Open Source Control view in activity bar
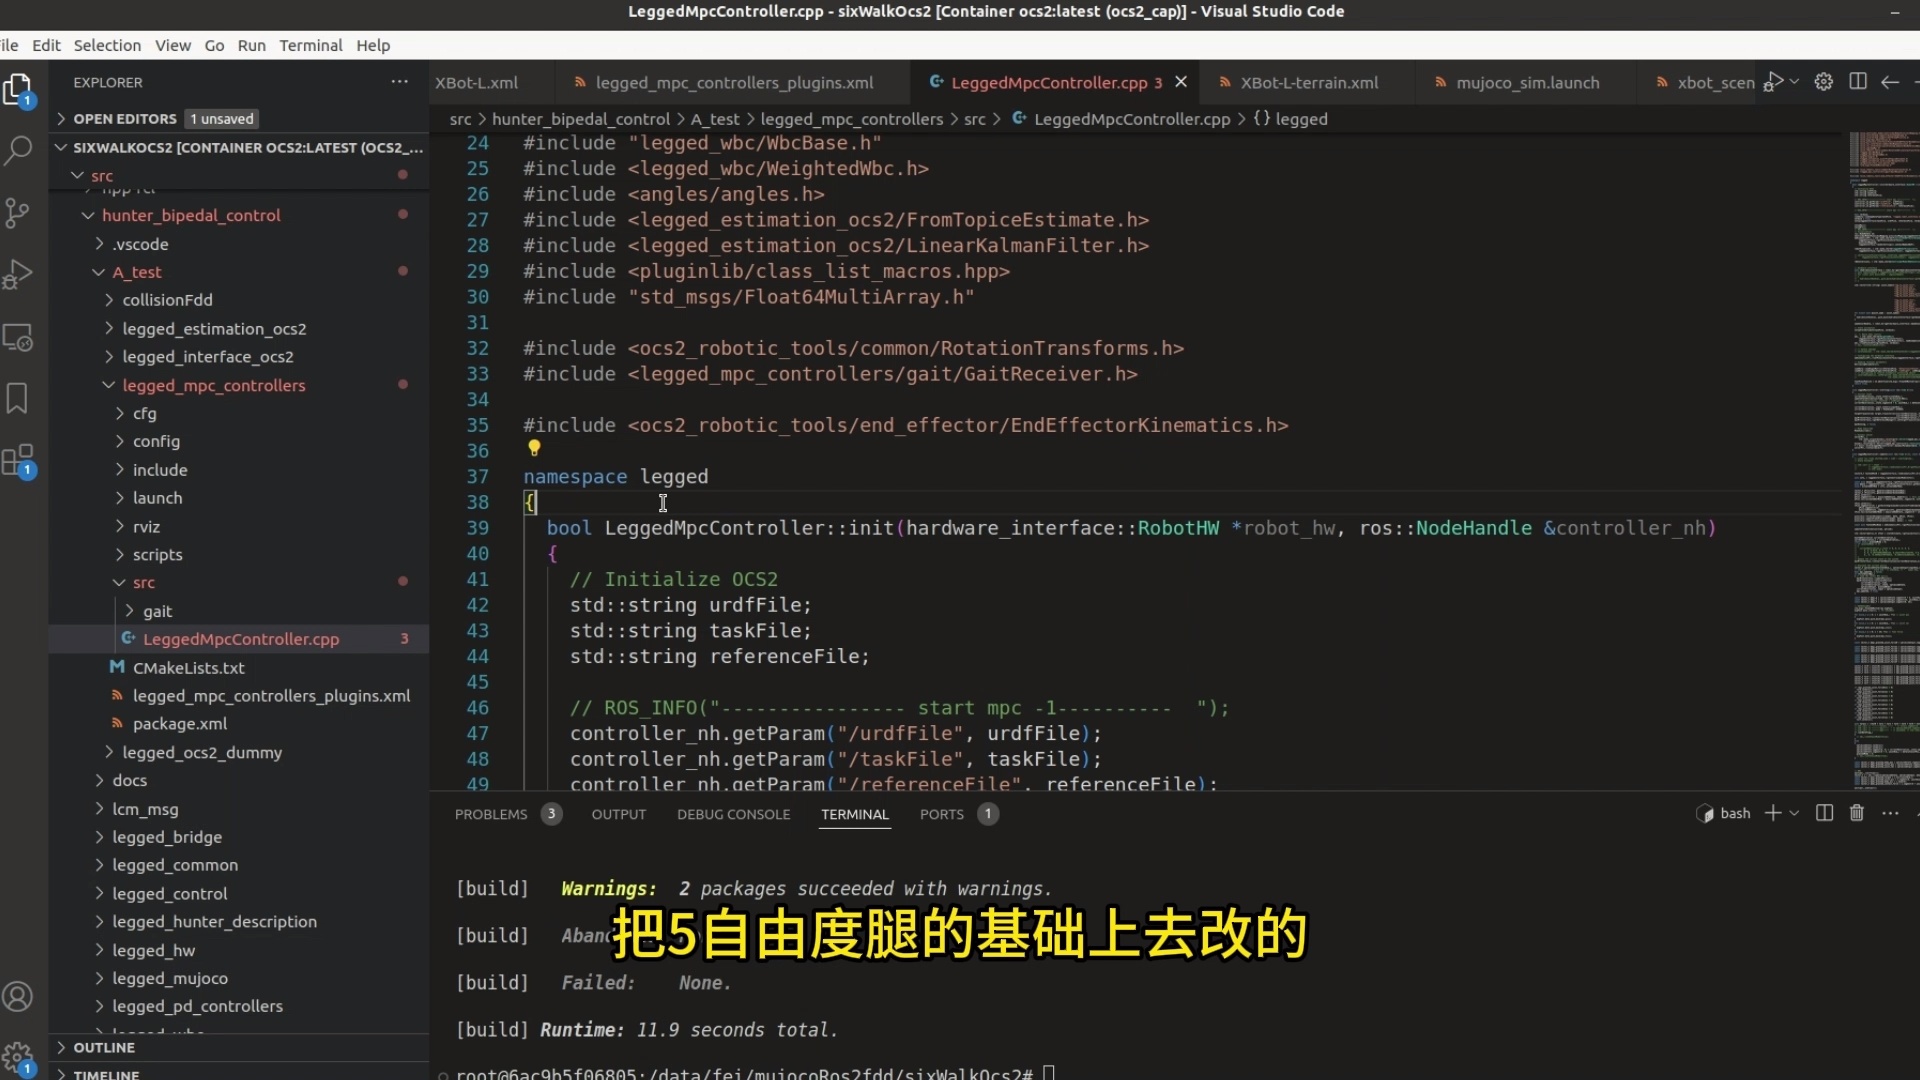The image size is (1920, 1080). [18, 212]
